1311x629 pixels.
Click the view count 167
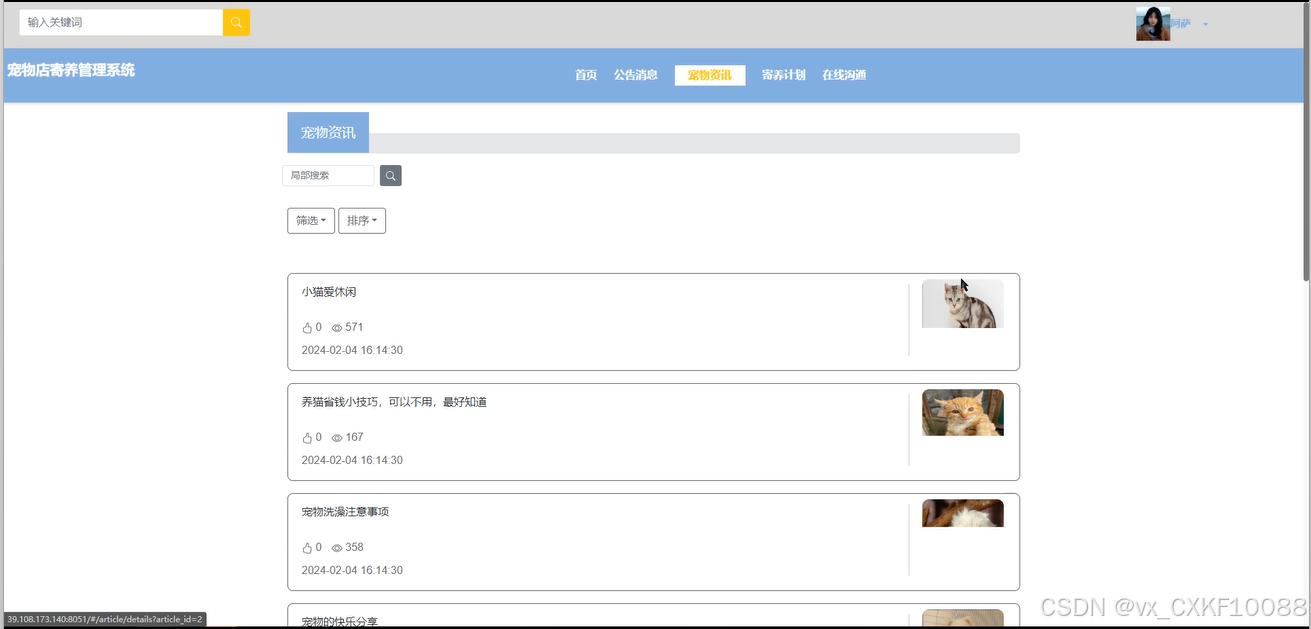354,438
